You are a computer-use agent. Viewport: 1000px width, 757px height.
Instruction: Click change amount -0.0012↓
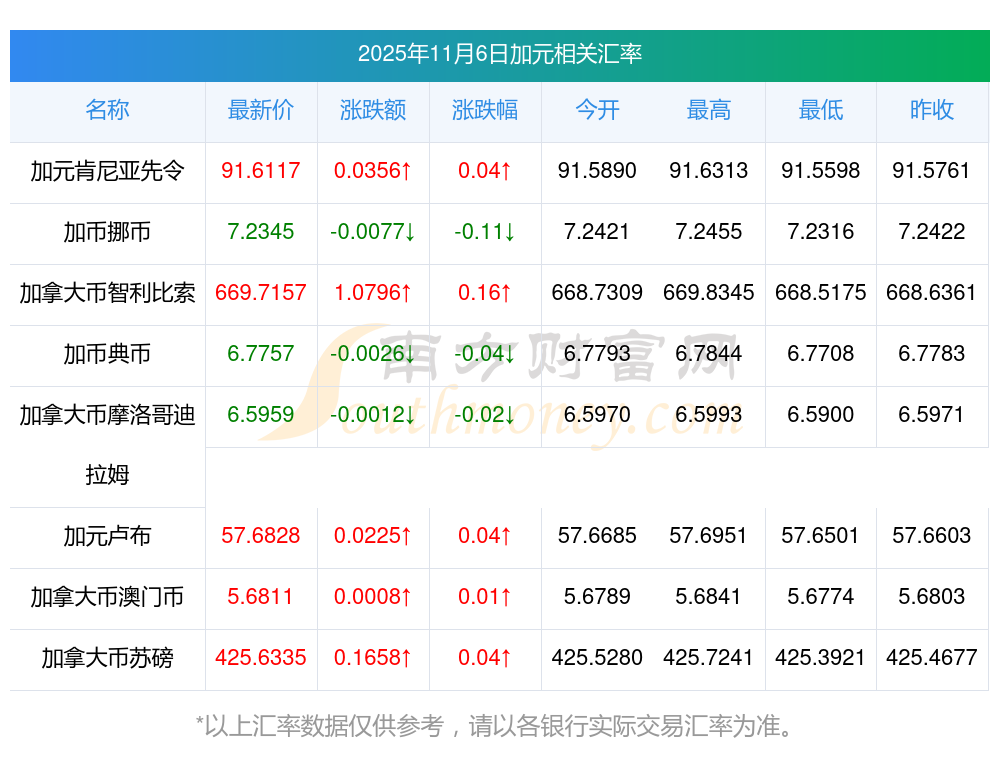click(x=372, y=415)
